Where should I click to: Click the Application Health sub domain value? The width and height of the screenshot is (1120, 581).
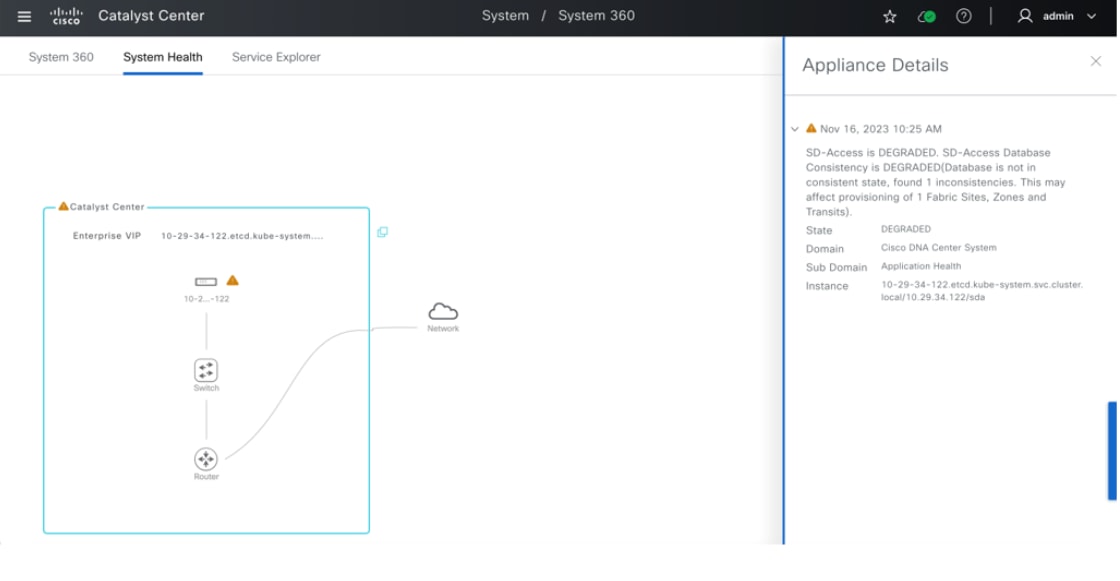921,267
